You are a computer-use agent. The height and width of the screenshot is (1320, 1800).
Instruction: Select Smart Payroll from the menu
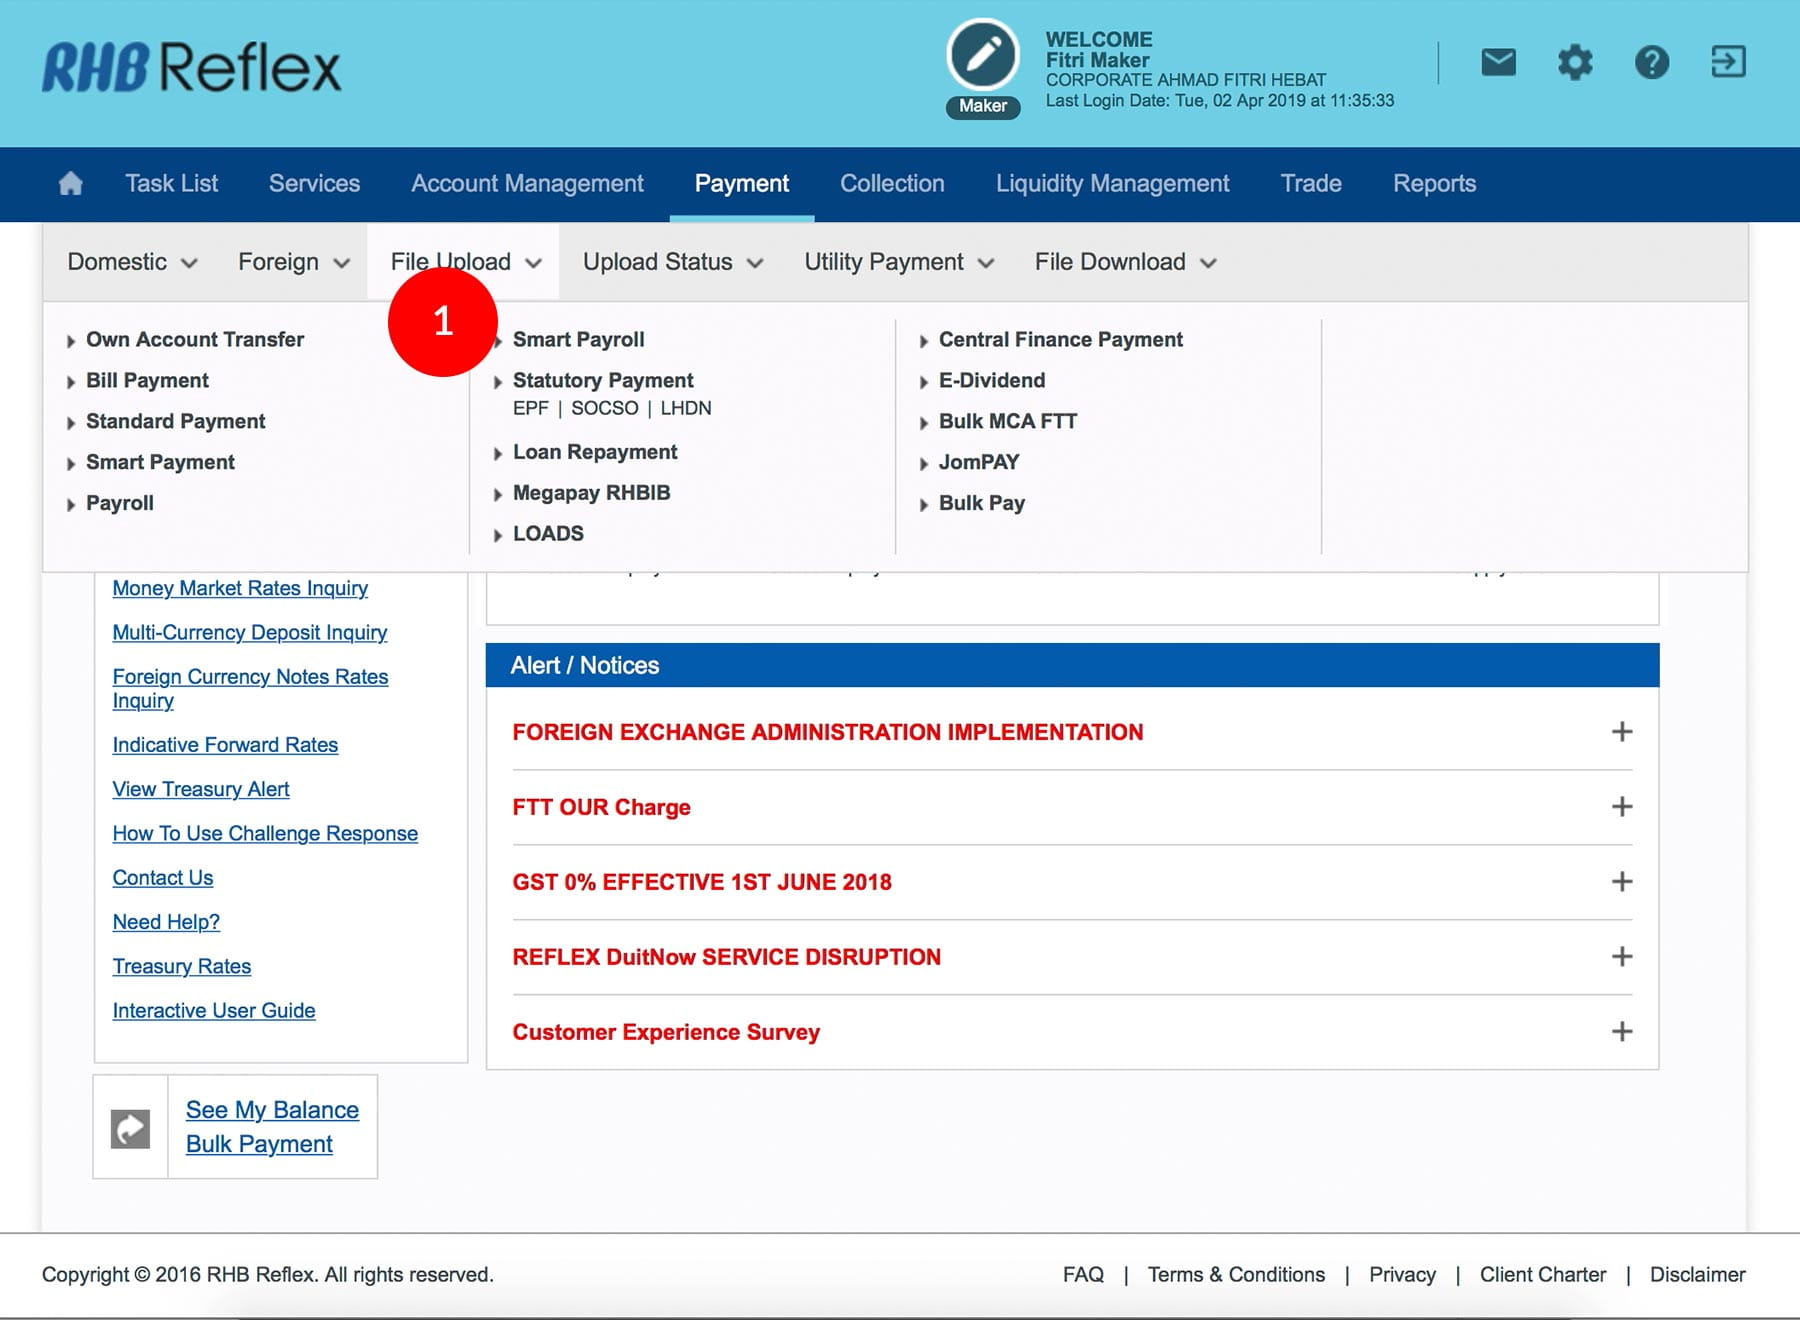click(x=578, y=340)
